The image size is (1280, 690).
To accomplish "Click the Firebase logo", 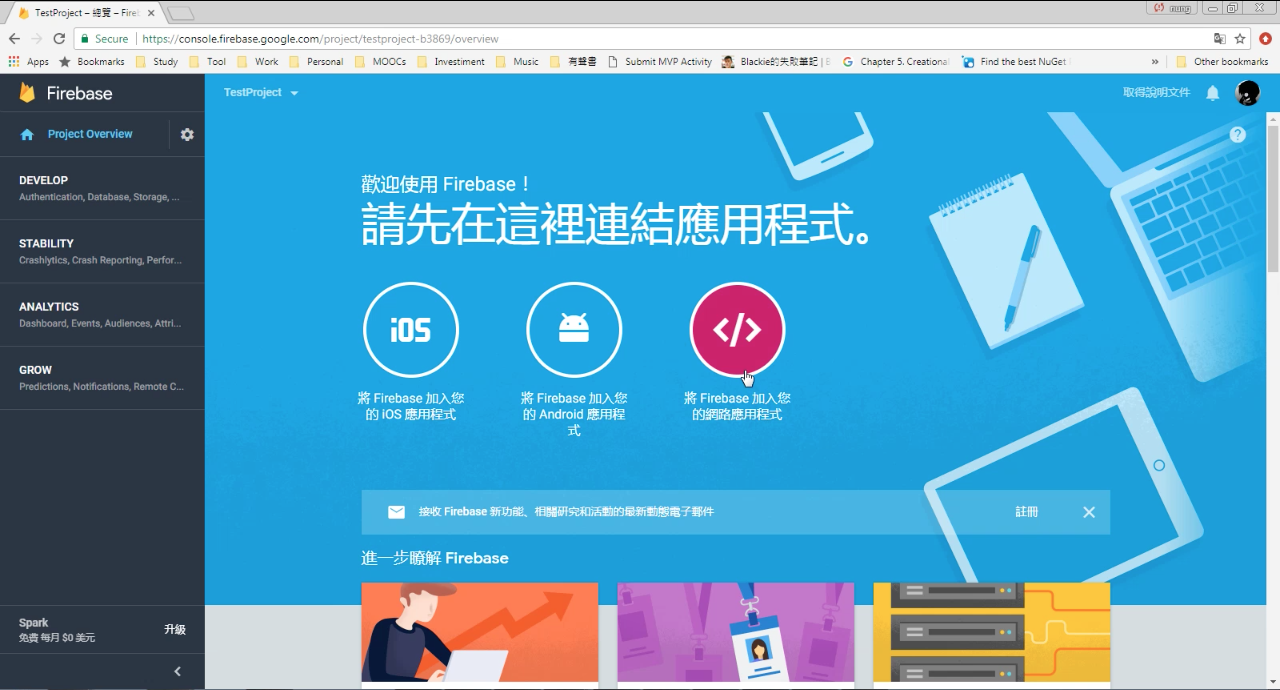I will [x=66, y=93].
